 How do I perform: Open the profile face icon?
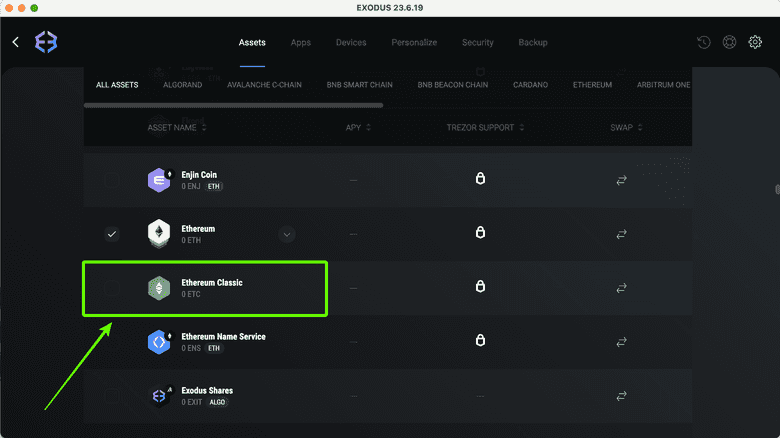pyautogui.click(x=729, y=43)
